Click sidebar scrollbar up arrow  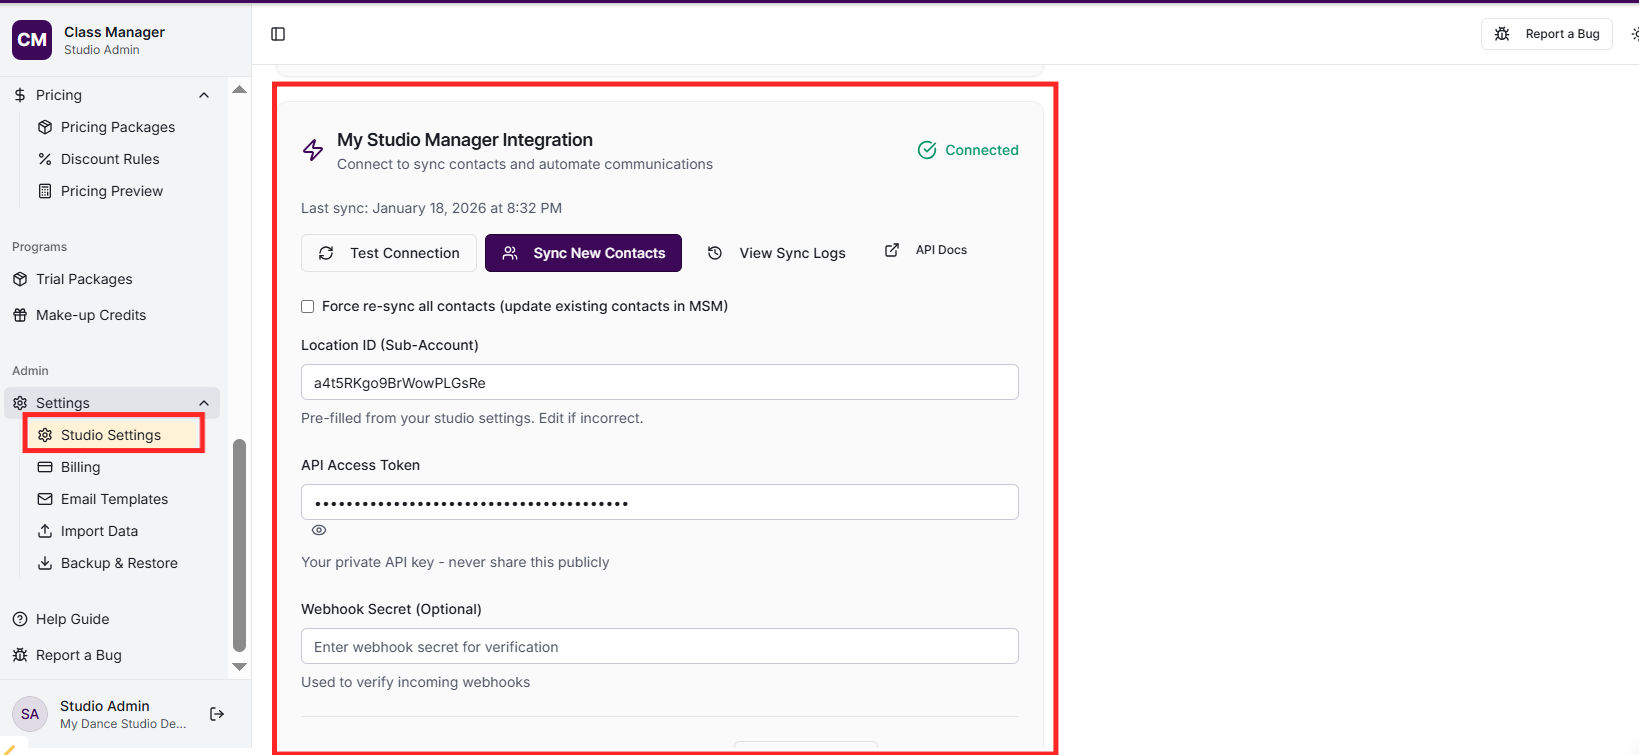click(239, 89)
